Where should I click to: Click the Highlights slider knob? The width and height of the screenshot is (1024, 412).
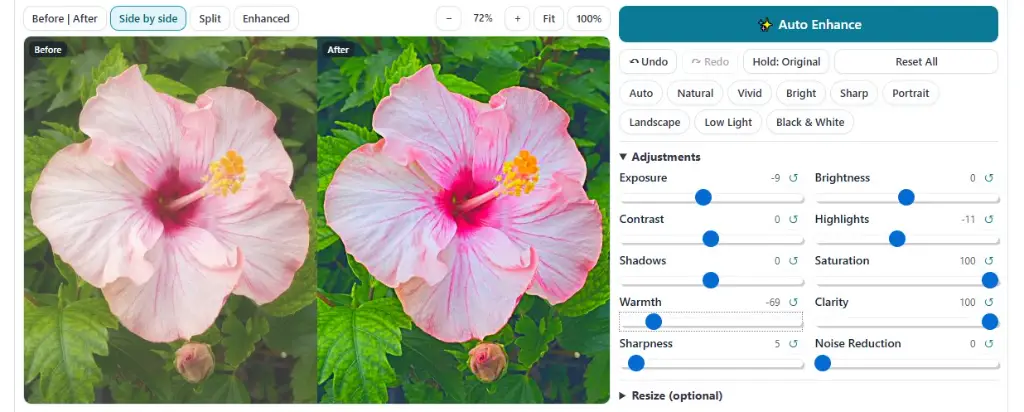click(897, 239)
